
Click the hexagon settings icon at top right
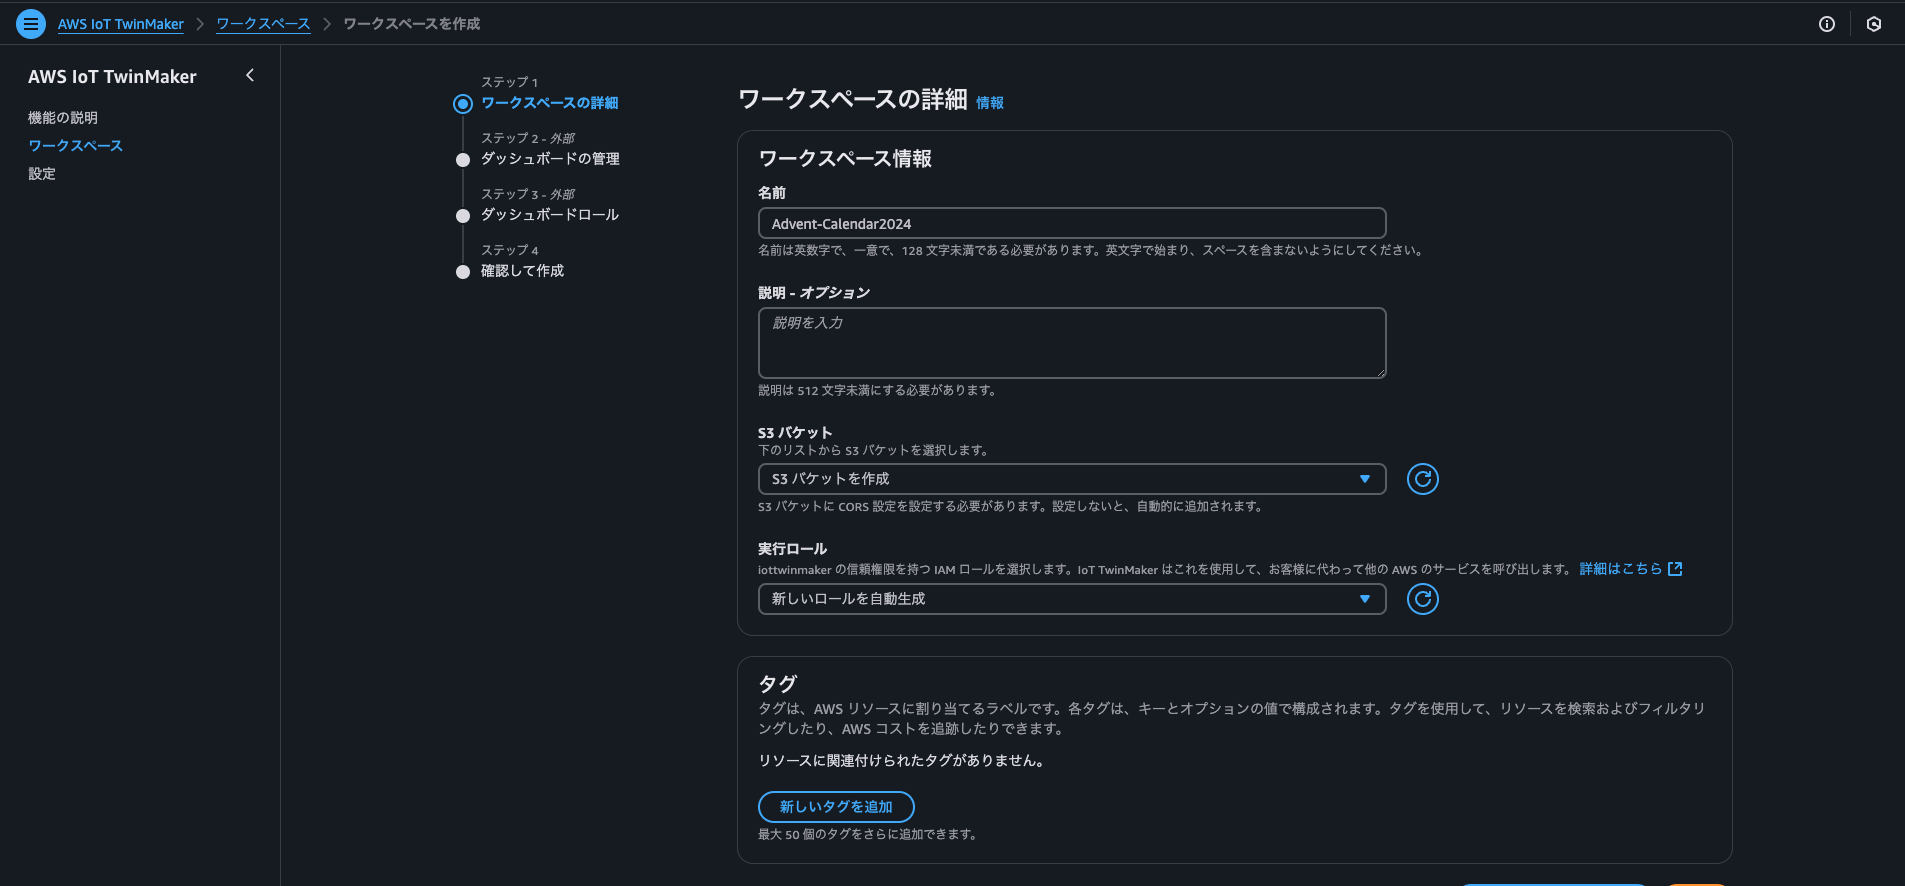pos(1874,24)
